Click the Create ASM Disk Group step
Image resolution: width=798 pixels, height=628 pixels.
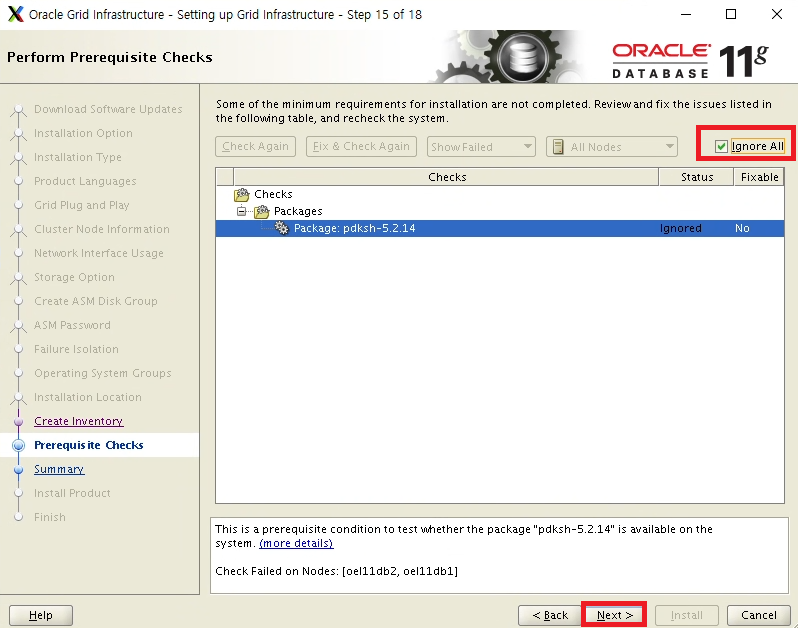coord(96,301)
